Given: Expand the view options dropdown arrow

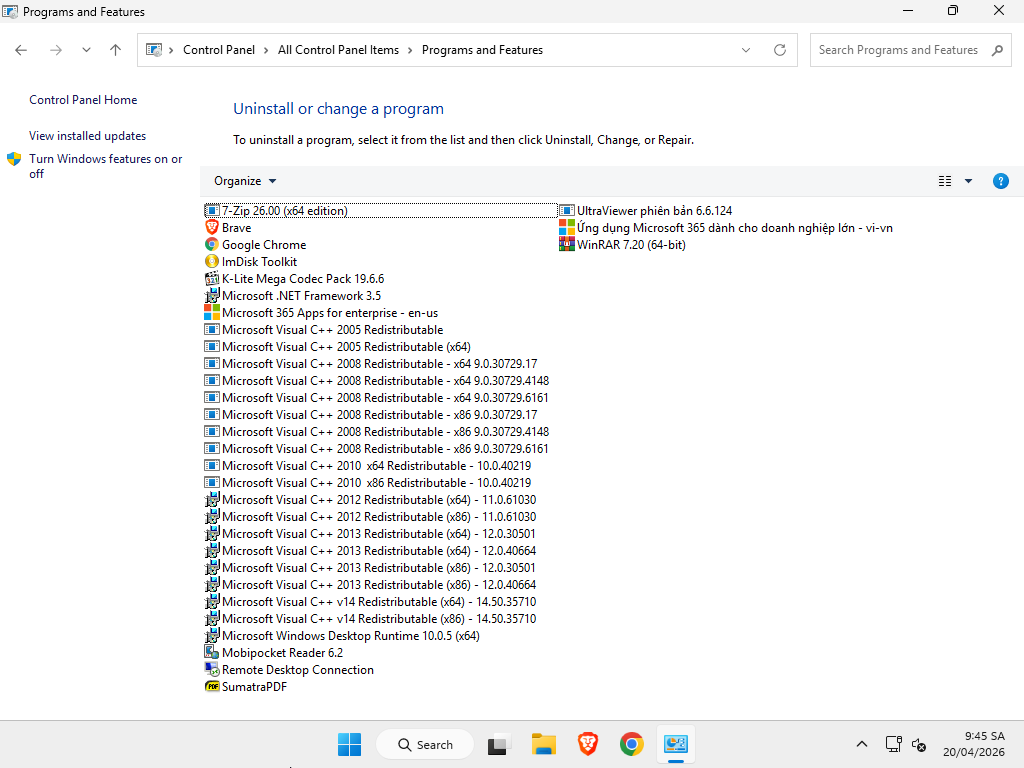Looking at the screenshot, I should [968, 181].
